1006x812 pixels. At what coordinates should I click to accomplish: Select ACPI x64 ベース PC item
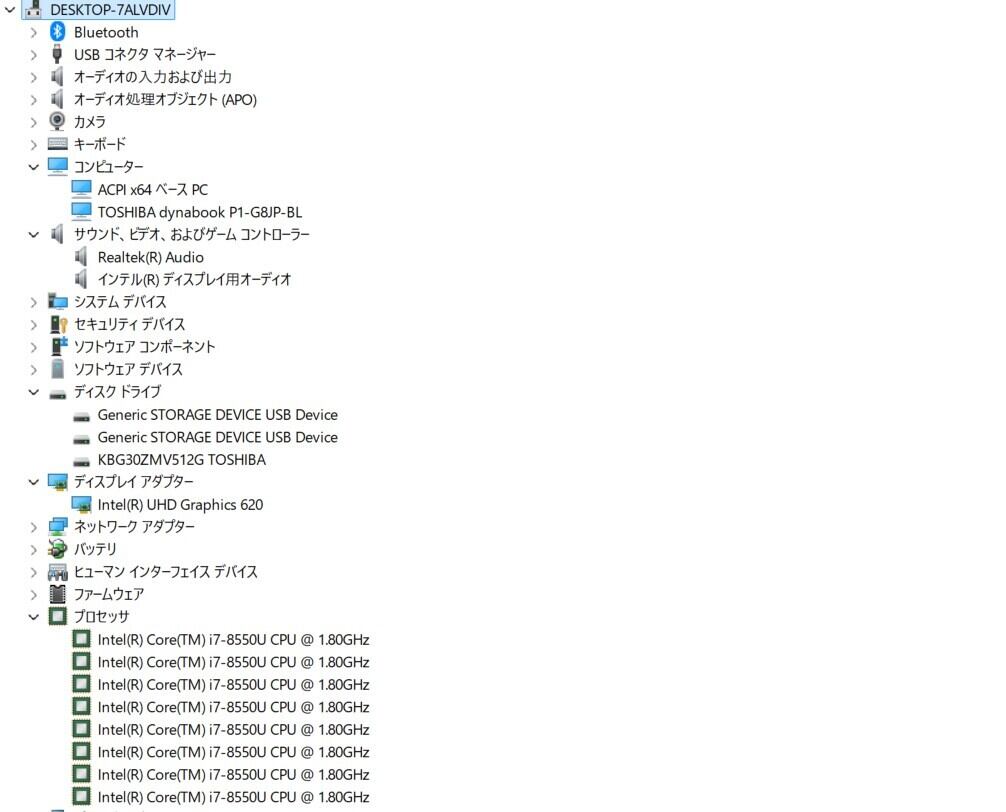(x=153, y=190)
